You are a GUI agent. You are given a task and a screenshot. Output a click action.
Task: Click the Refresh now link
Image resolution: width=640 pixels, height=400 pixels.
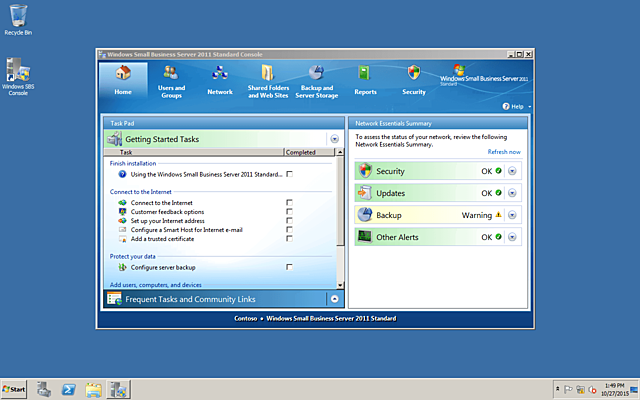[x=504, y=152]
